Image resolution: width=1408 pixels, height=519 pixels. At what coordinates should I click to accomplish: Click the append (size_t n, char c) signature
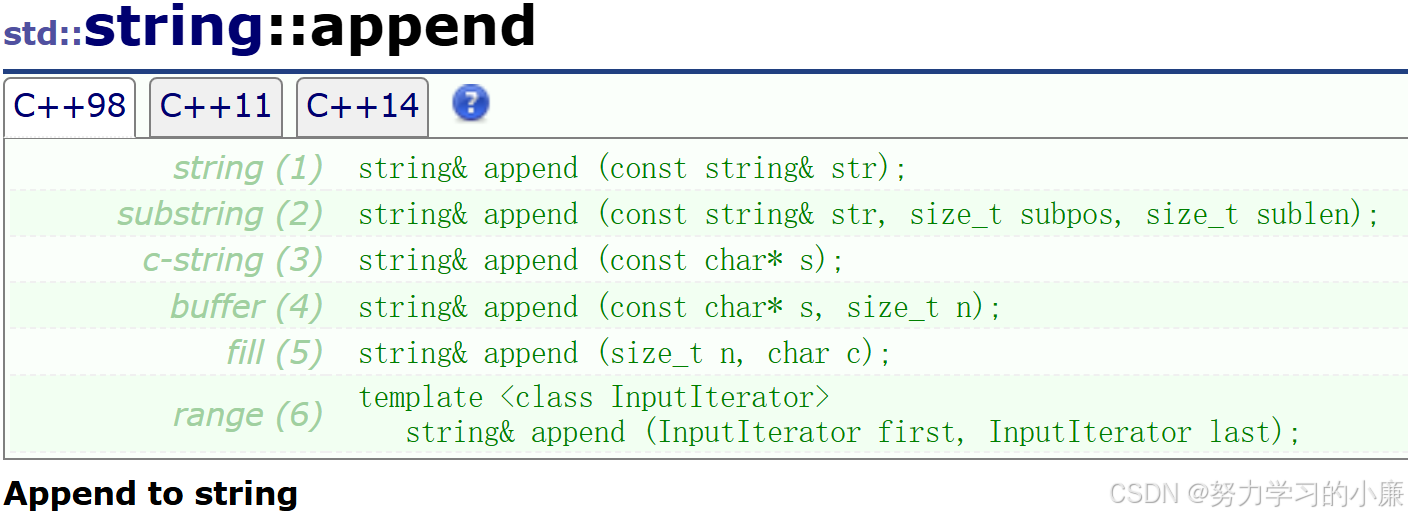tap(625, 353)
